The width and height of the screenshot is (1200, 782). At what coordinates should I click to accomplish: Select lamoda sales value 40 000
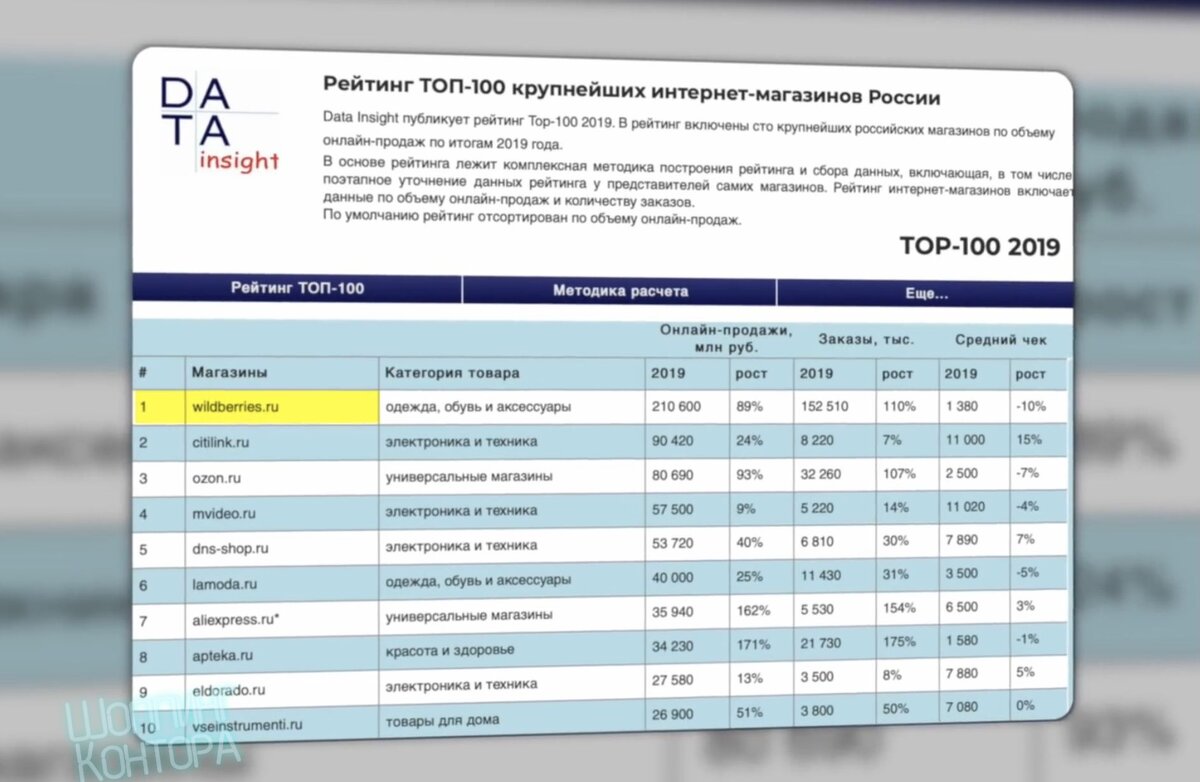click(675, 580)
